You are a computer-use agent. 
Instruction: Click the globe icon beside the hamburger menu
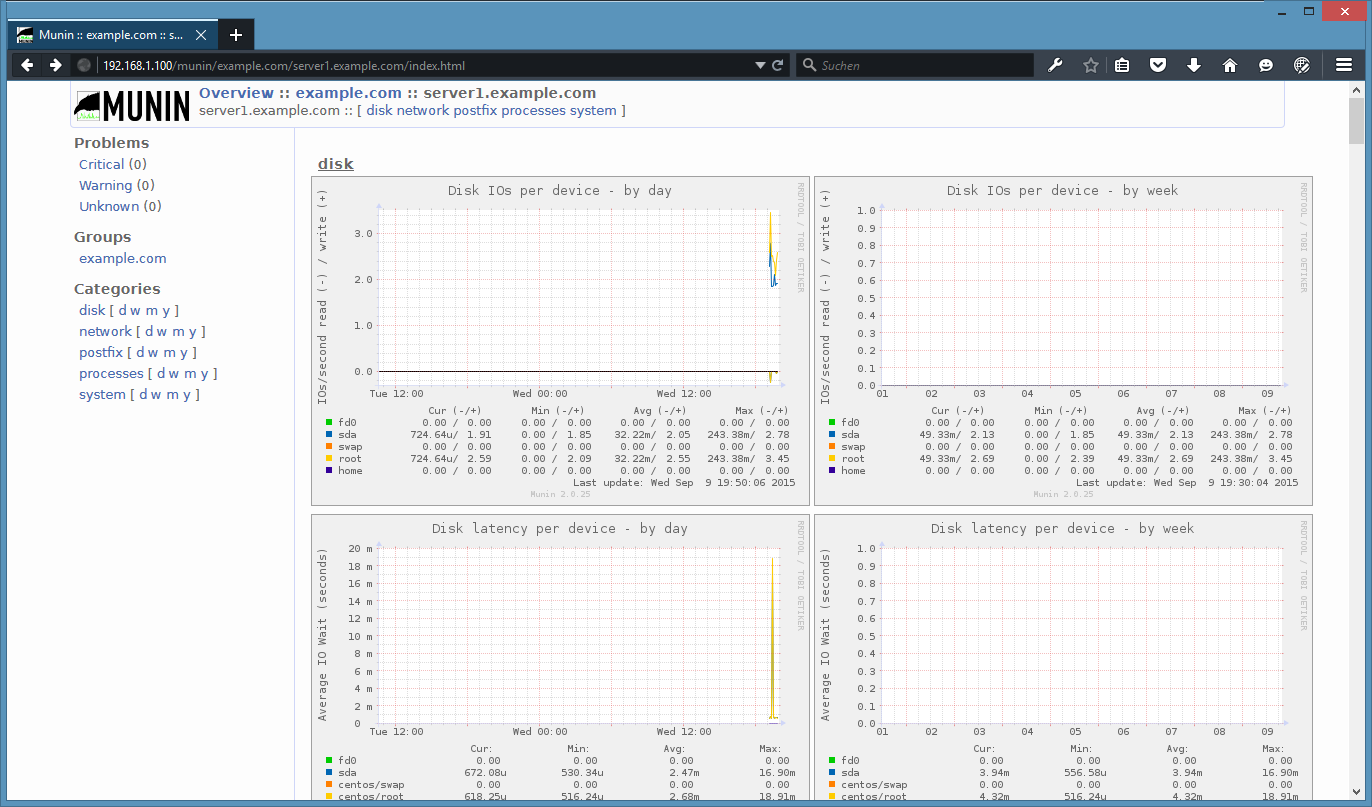tap(1302, 65)
